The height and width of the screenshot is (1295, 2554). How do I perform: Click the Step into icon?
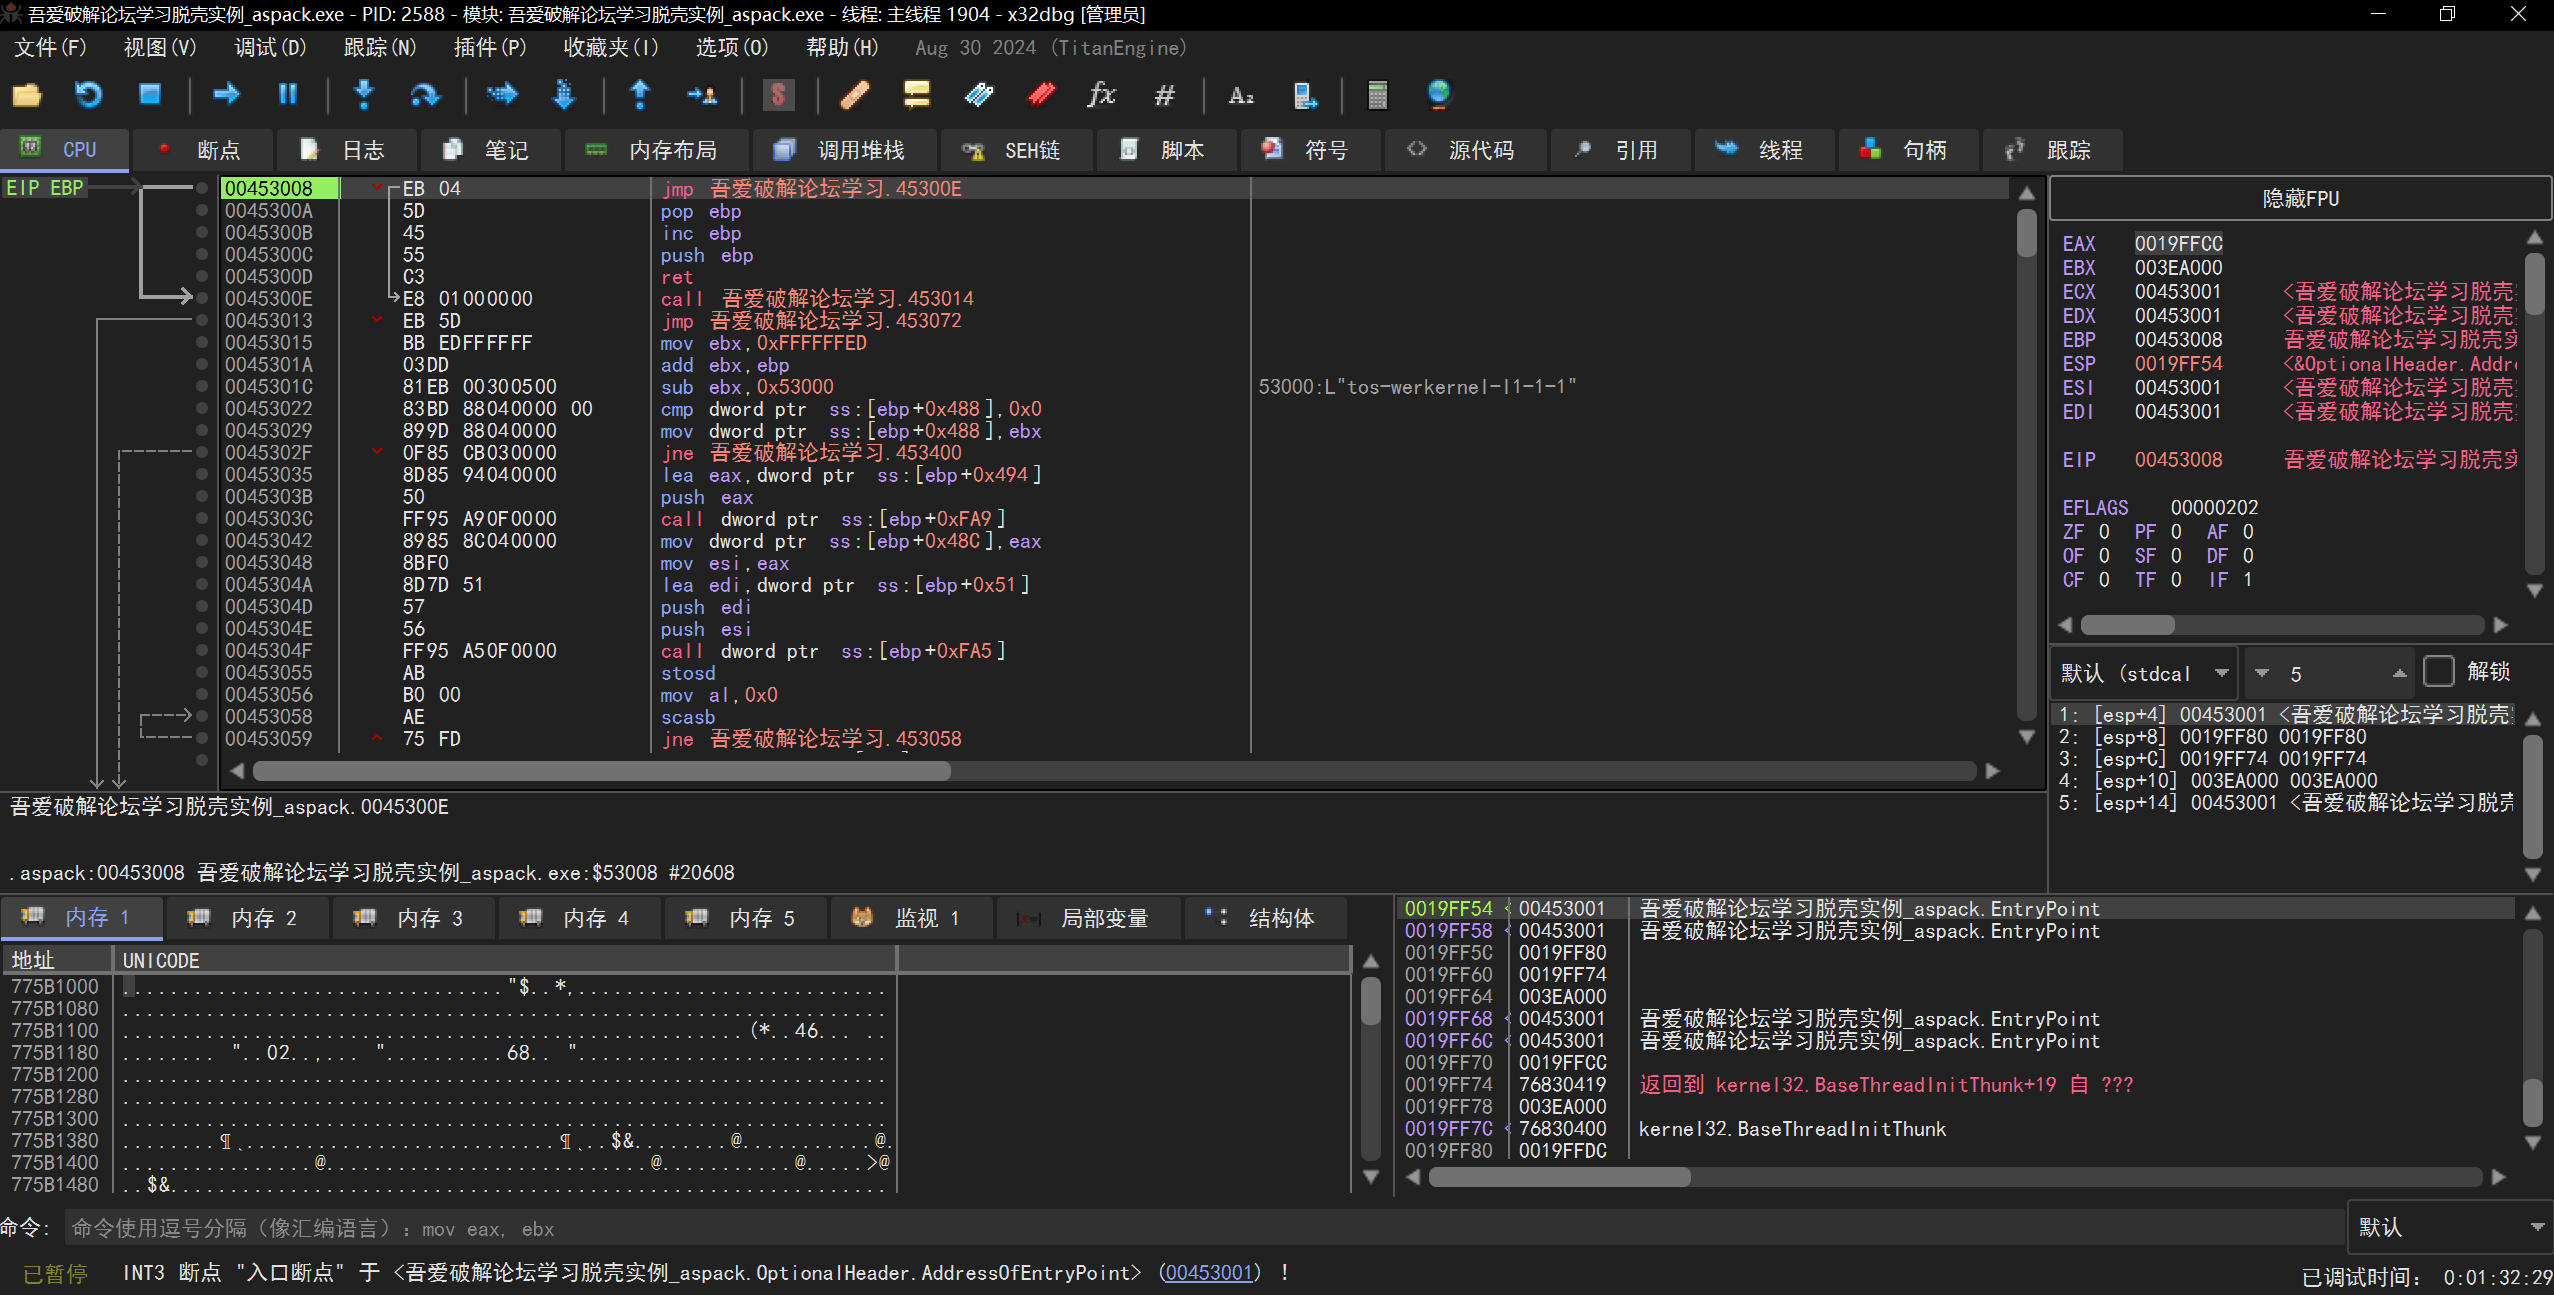(x=364, y=95)
